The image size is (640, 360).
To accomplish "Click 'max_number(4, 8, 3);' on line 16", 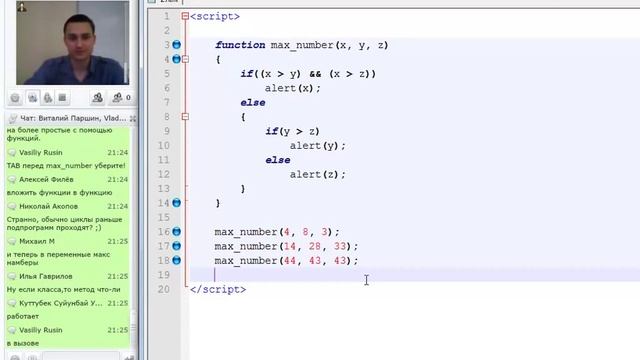I will click(x=277, y=232).
